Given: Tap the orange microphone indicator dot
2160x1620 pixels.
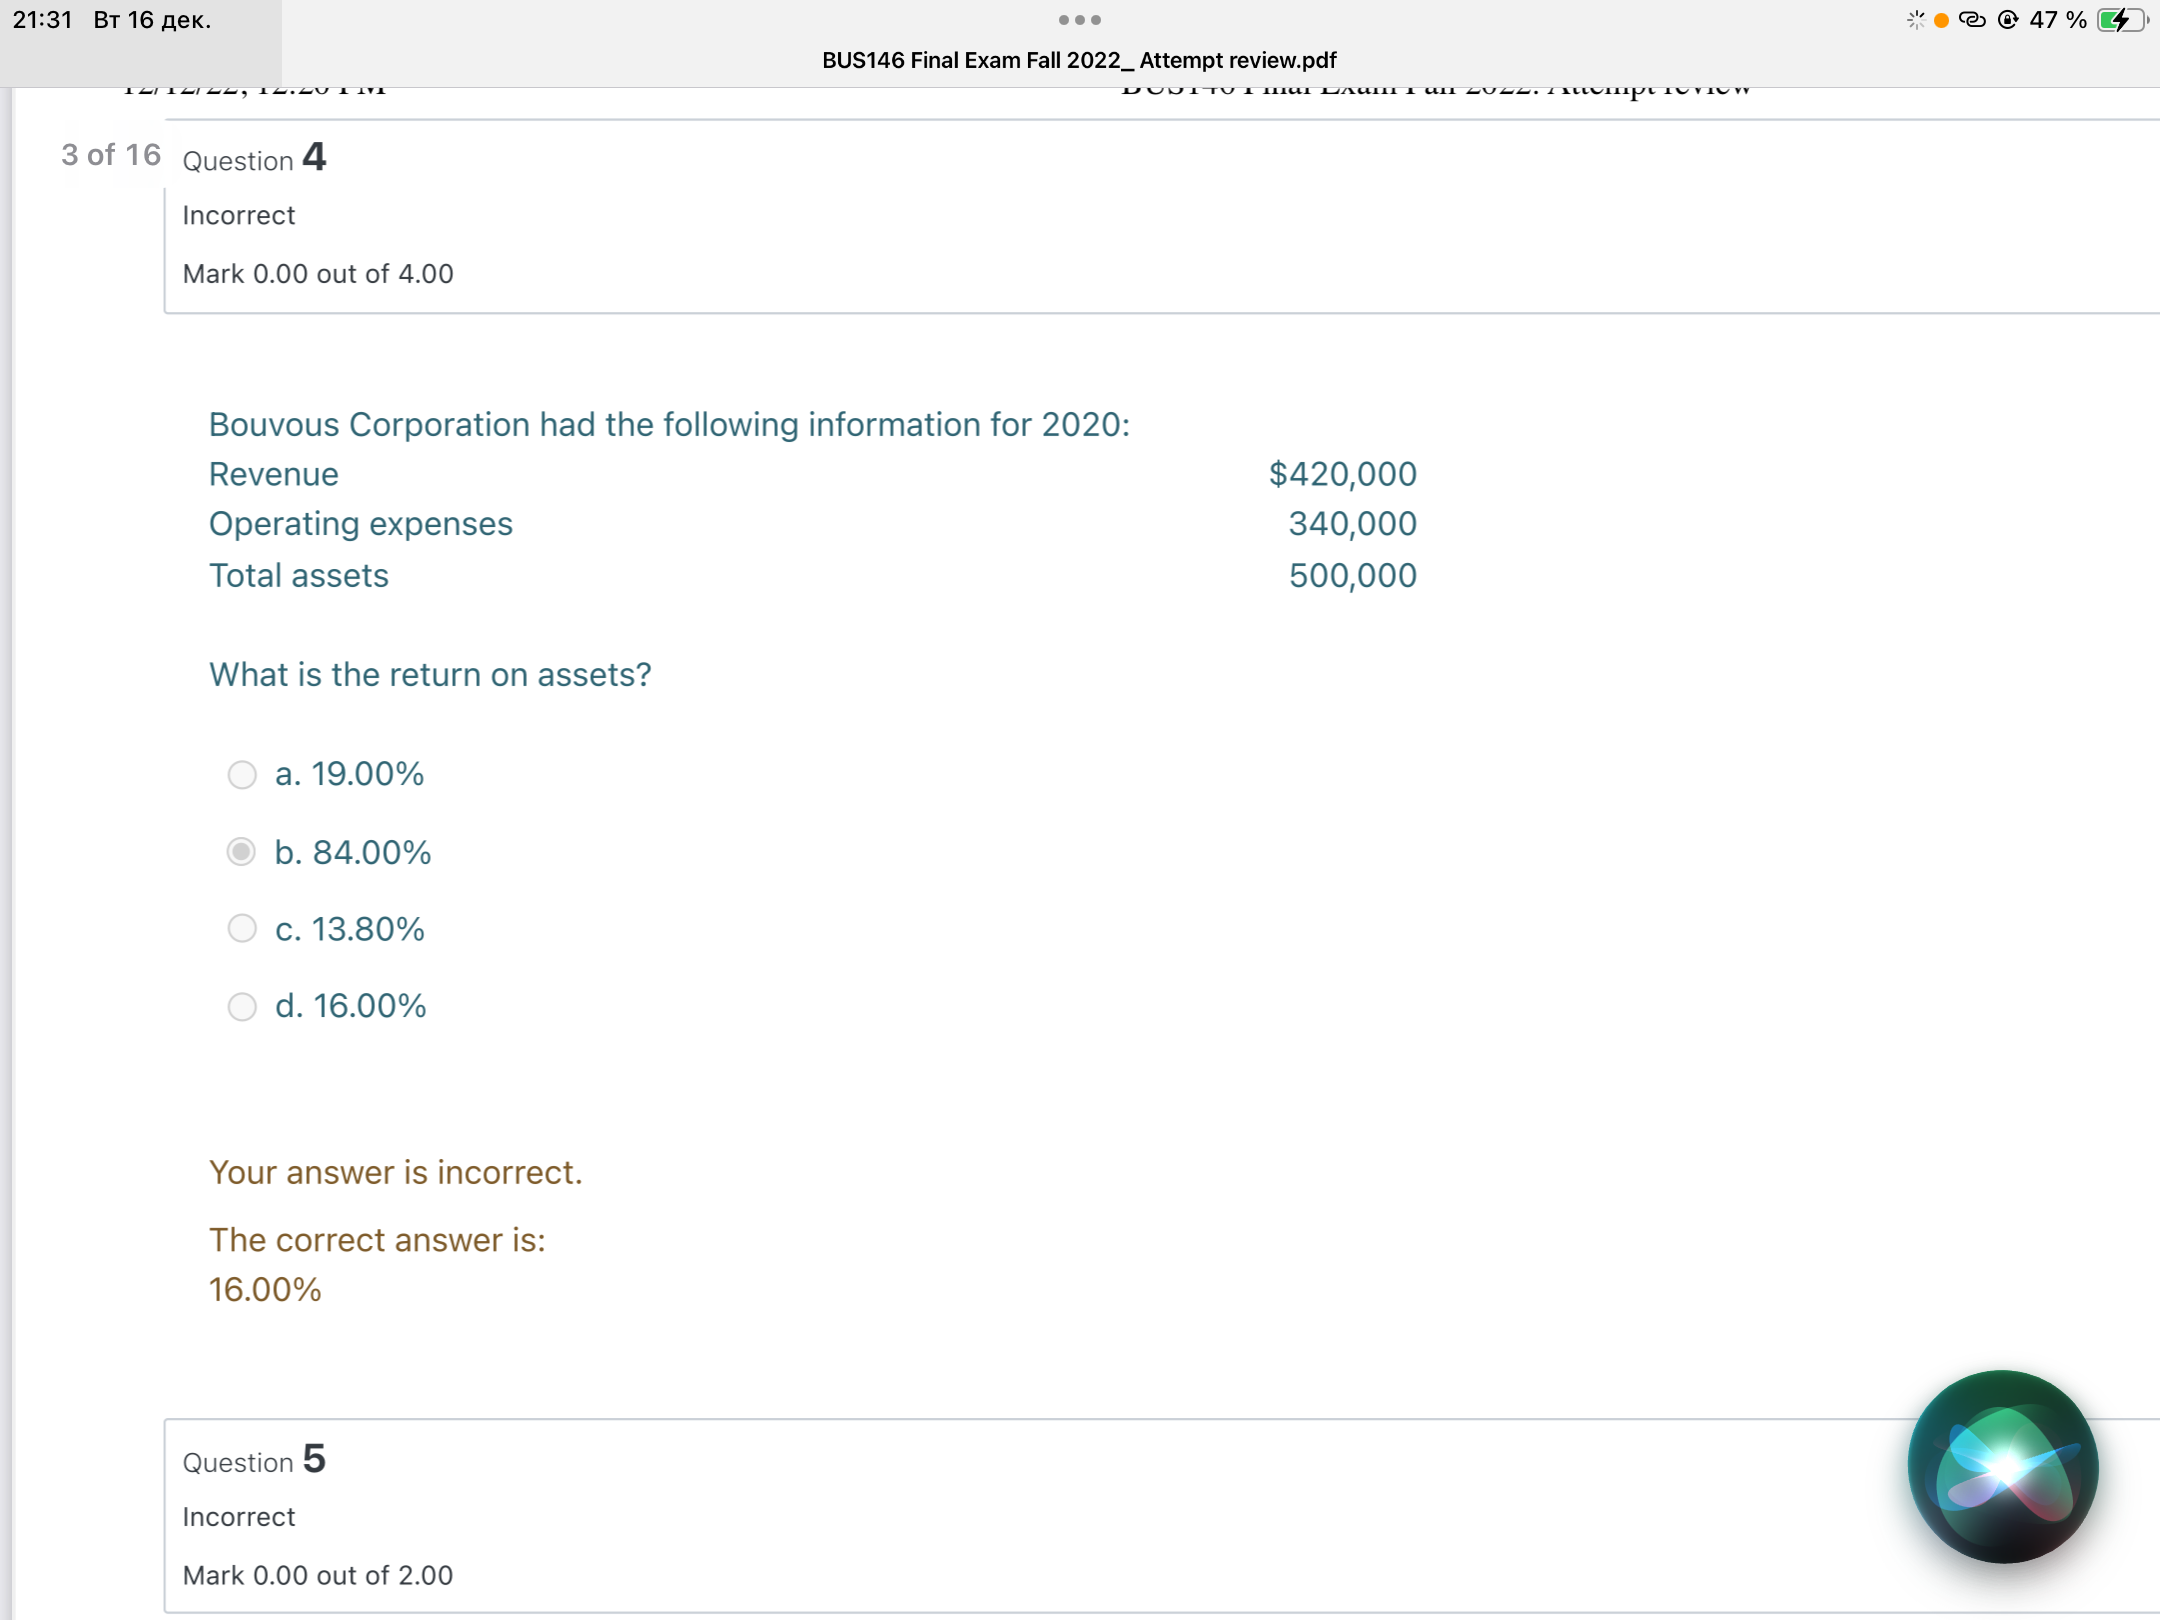Looking at the screenshot, I should tap(1941, 20).
